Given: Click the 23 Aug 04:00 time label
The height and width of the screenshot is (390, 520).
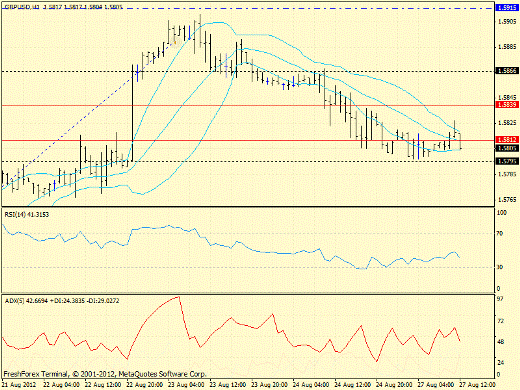Looking at the screenshot, I should (186, 385).
